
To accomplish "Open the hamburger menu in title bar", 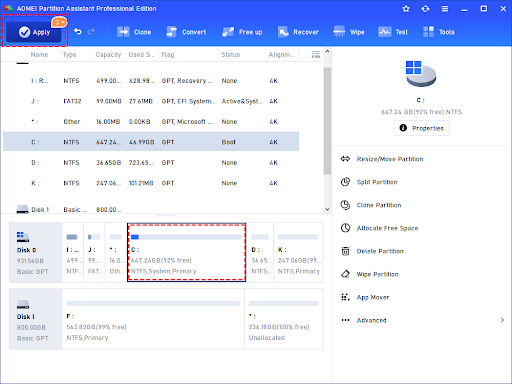I will [x=445, y=9].
